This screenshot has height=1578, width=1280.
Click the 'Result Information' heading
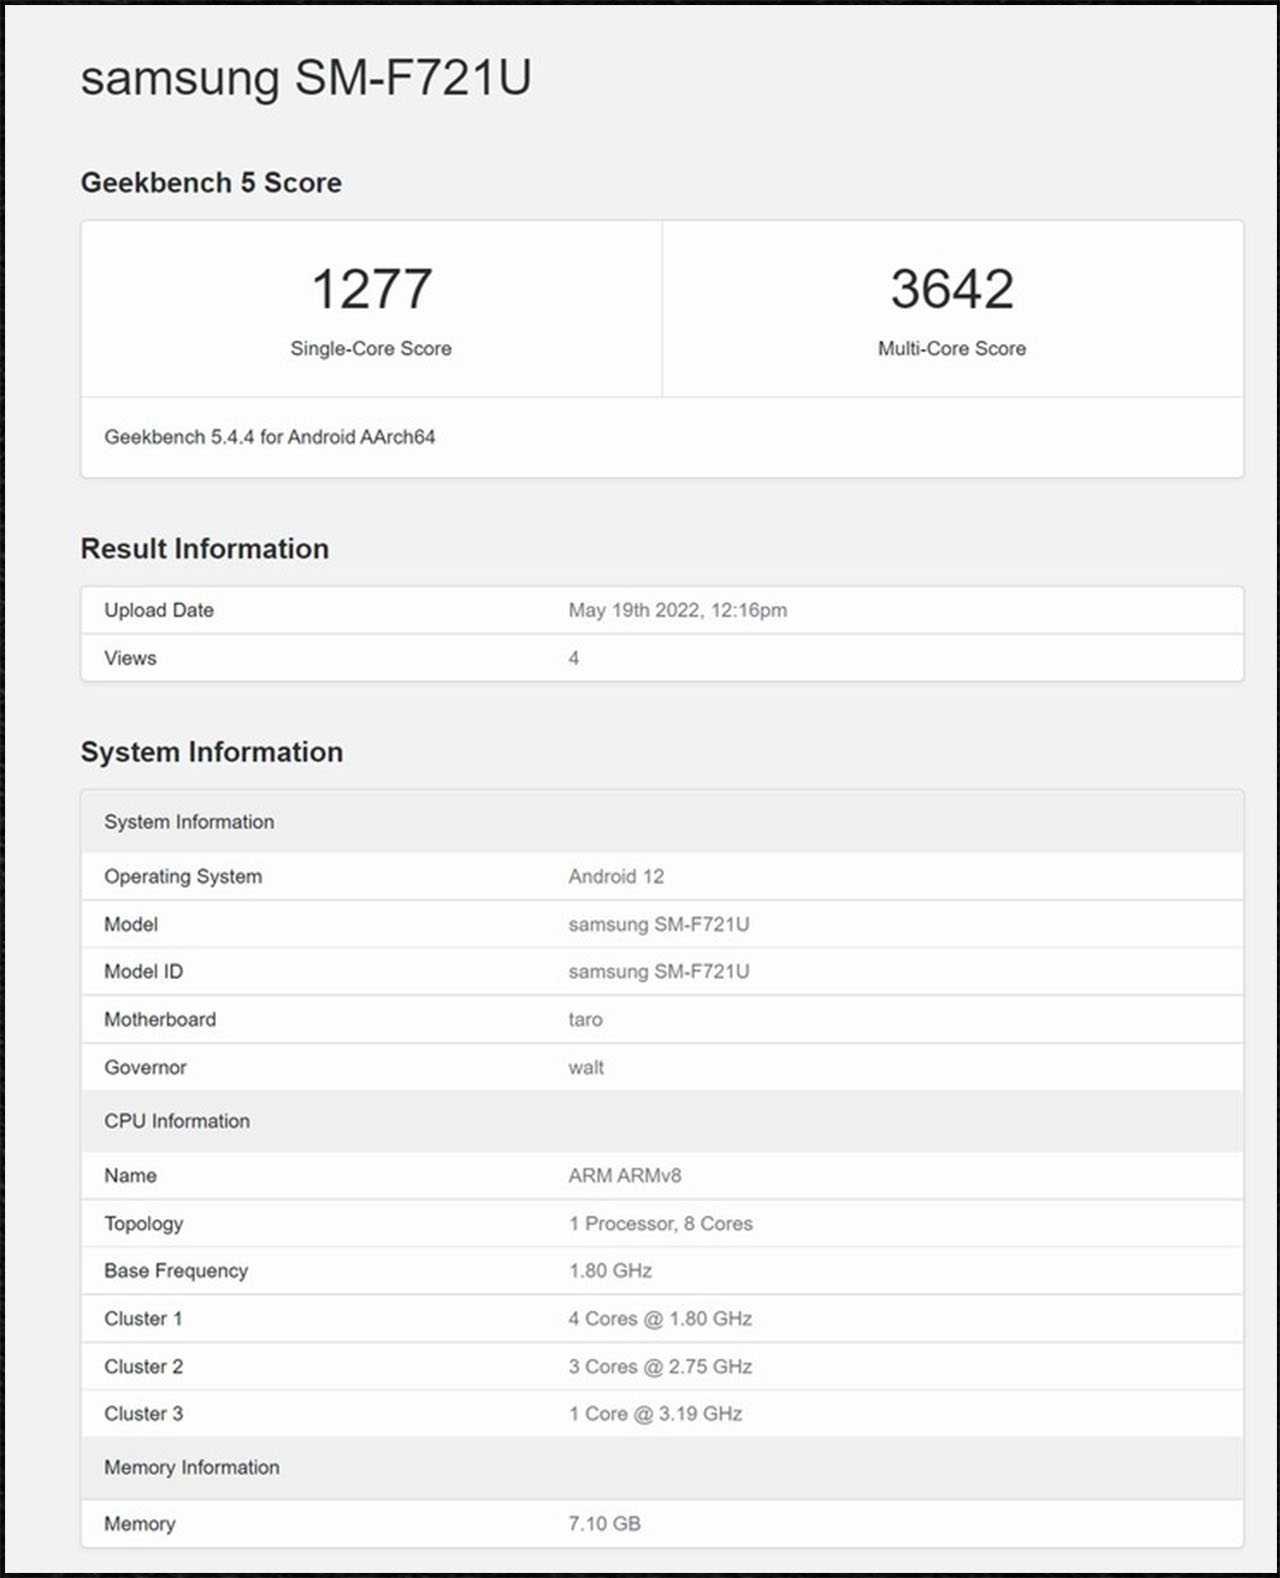click(x=205, y=548)
